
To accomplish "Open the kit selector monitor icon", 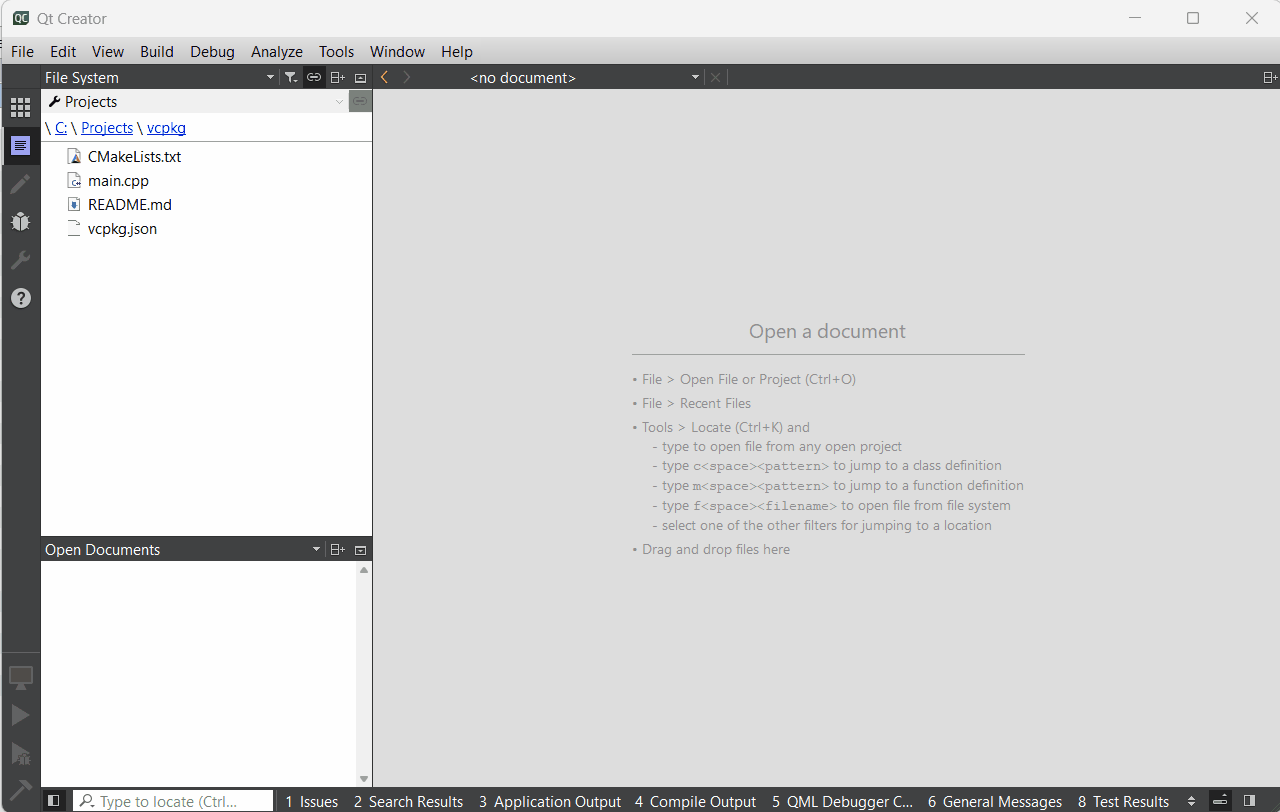I will 20,677.
